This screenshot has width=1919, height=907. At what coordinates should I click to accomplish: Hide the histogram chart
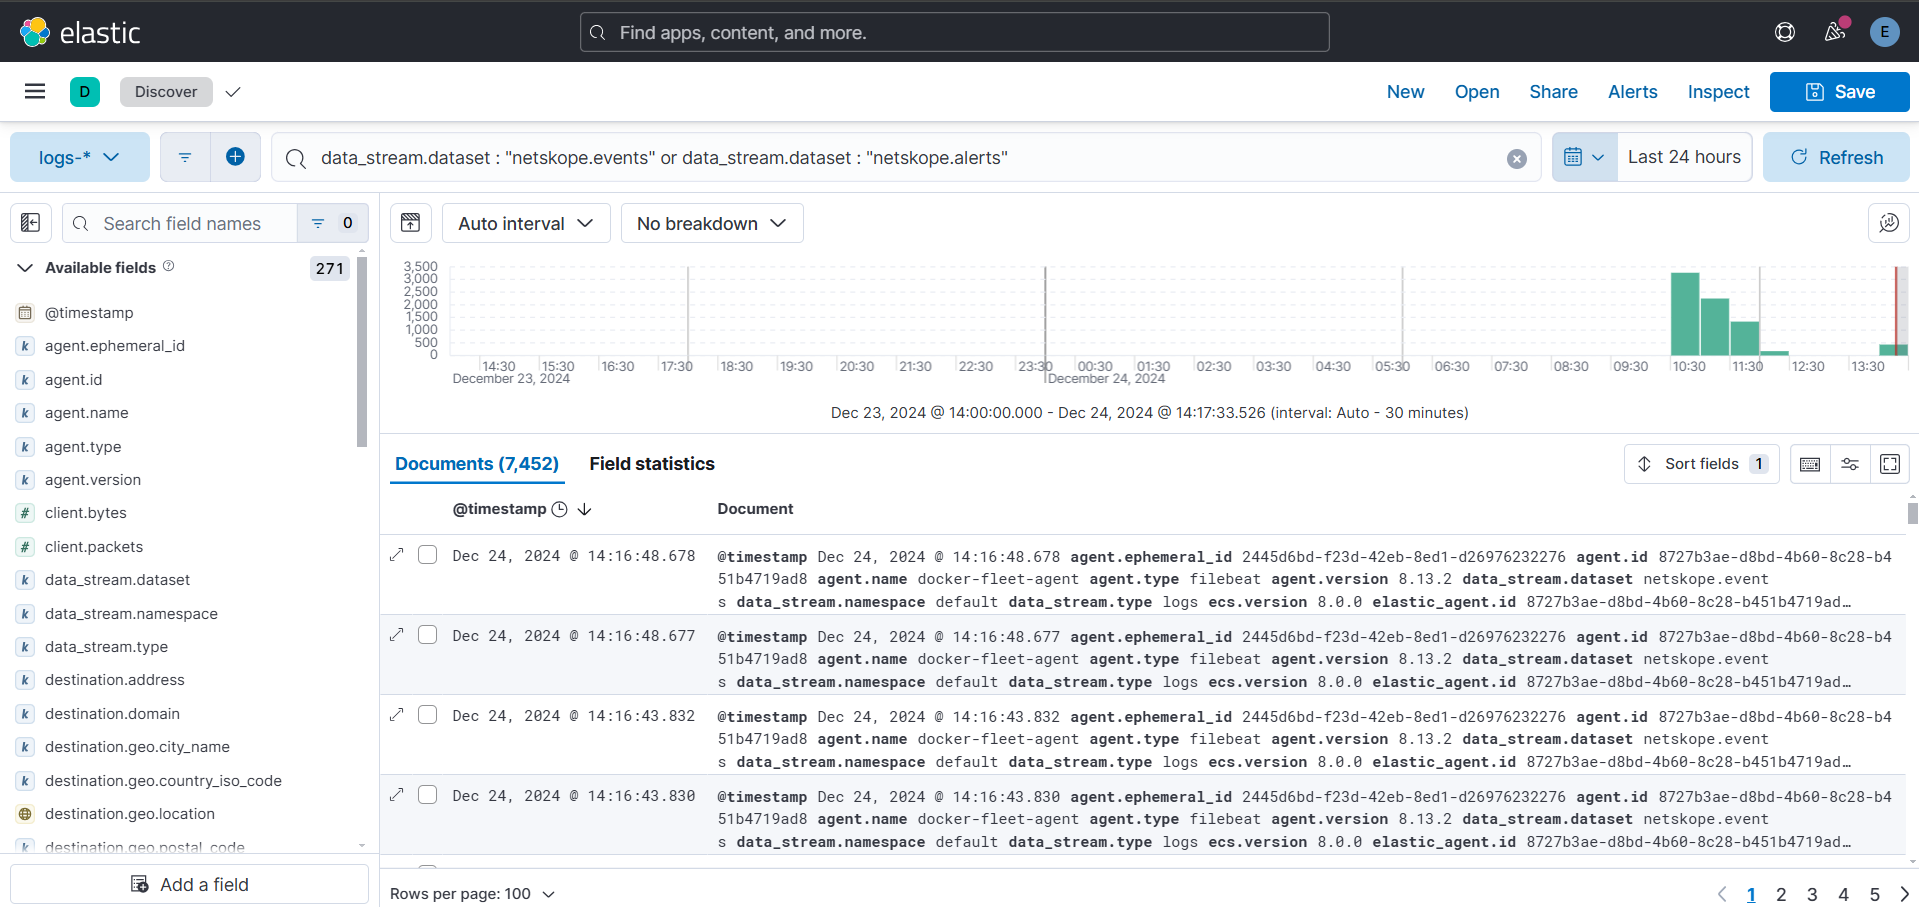pyautogui.click(x=411, y=223)
